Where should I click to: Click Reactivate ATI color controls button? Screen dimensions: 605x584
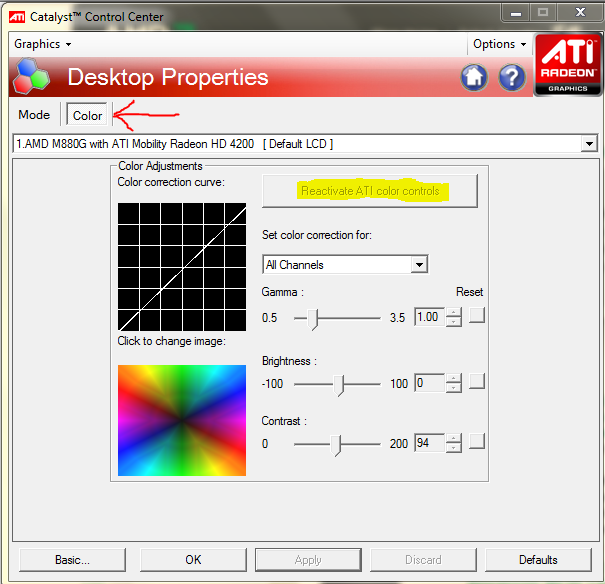tap(370, 190)
